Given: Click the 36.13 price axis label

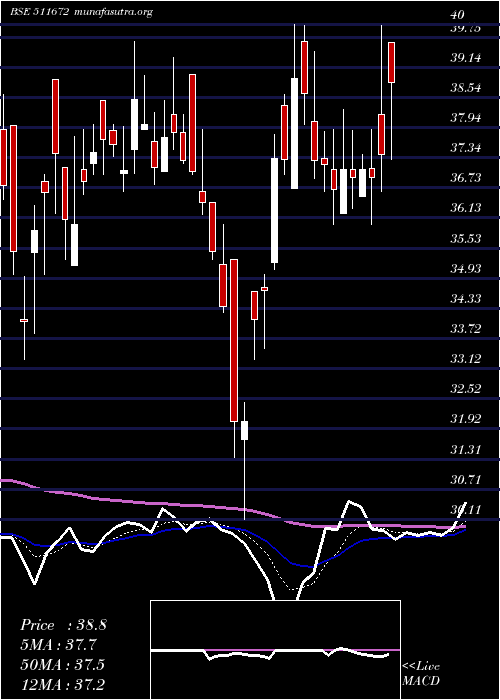Looking at the screenshot, I should (465, 208).
